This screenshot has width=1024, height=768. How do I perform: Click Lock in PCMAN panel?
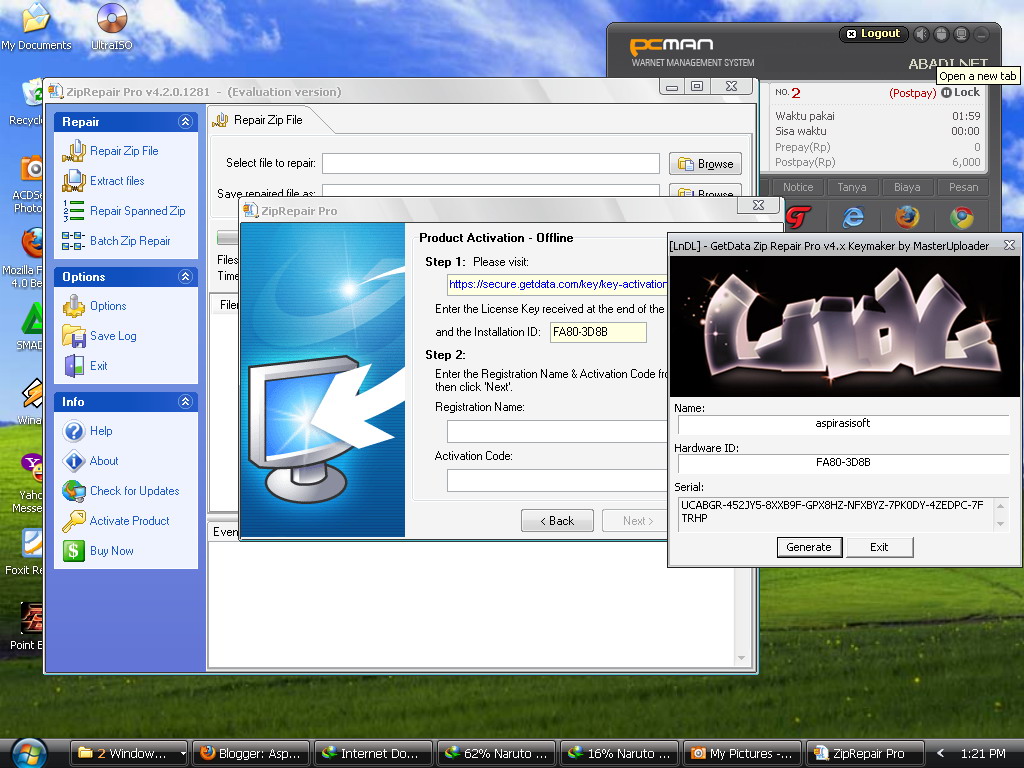pyautogui.click(x=960, y=92)
